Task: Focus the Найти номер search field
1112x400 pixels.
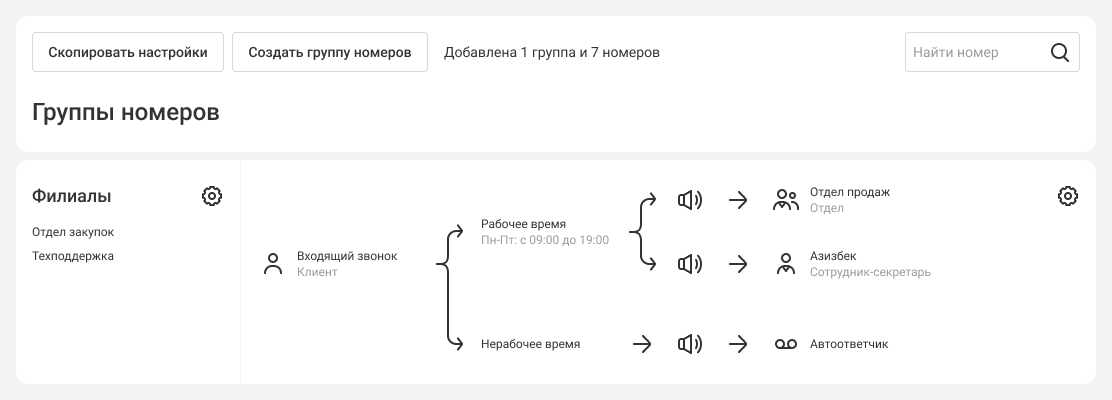Action: (x=975, y=53)
